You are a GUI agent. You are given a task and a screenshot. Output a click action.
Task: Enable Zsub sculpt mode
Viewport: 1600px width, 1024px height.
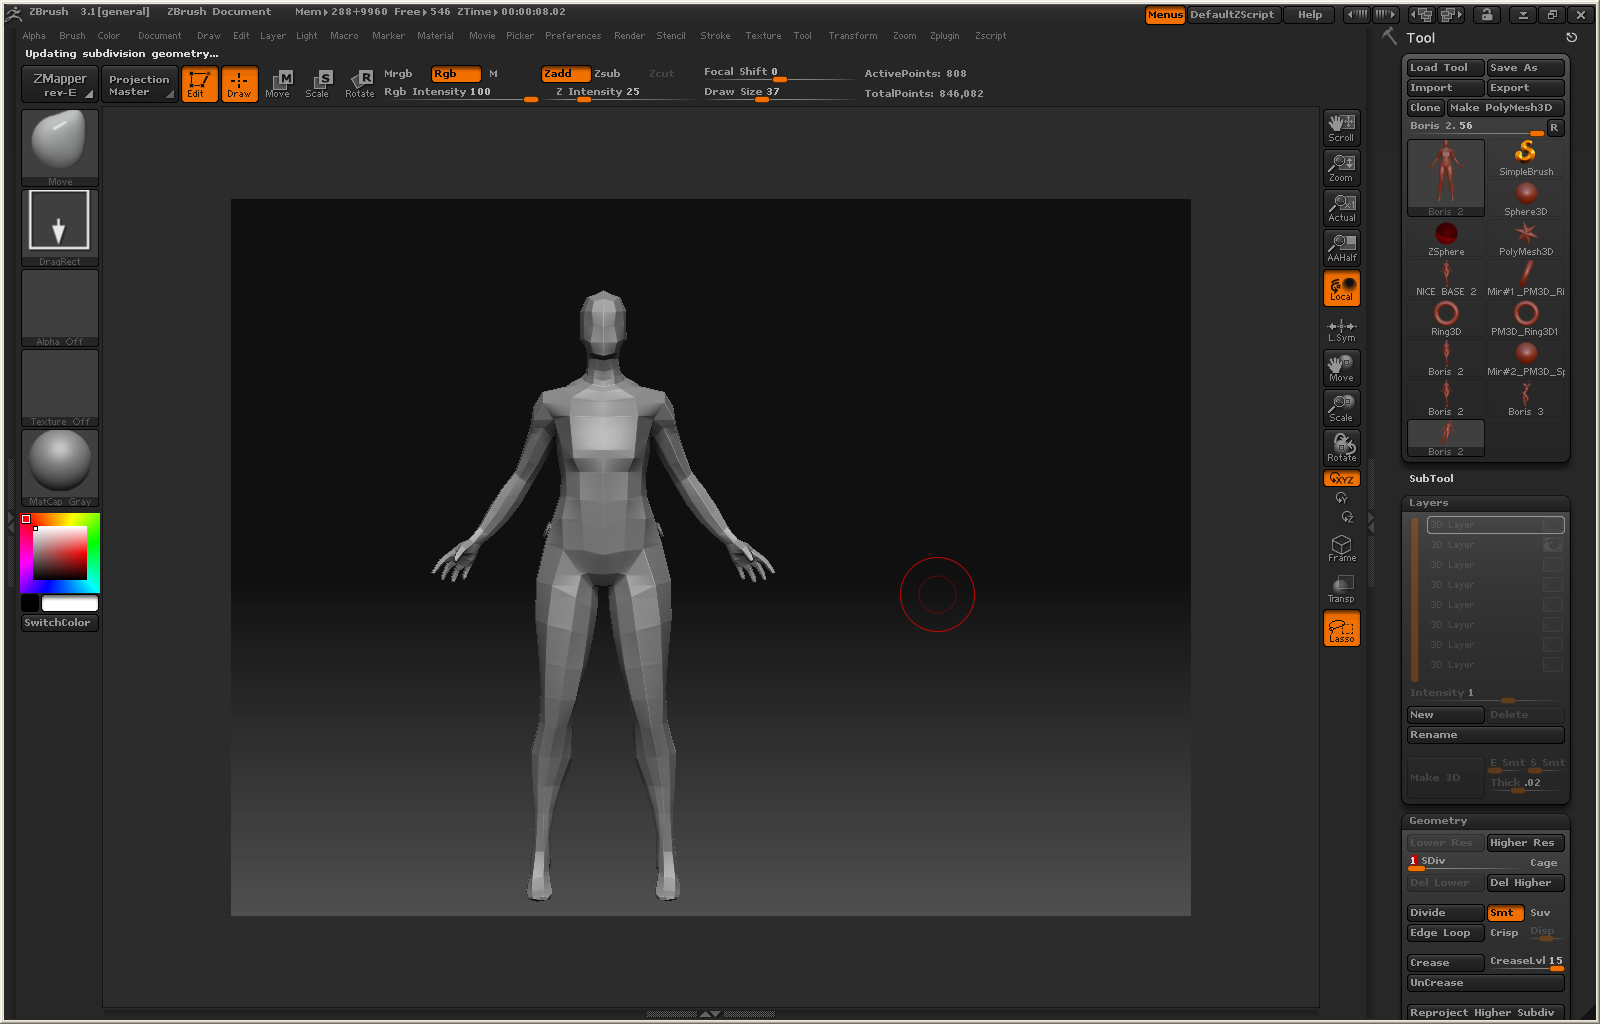point(607,74)
